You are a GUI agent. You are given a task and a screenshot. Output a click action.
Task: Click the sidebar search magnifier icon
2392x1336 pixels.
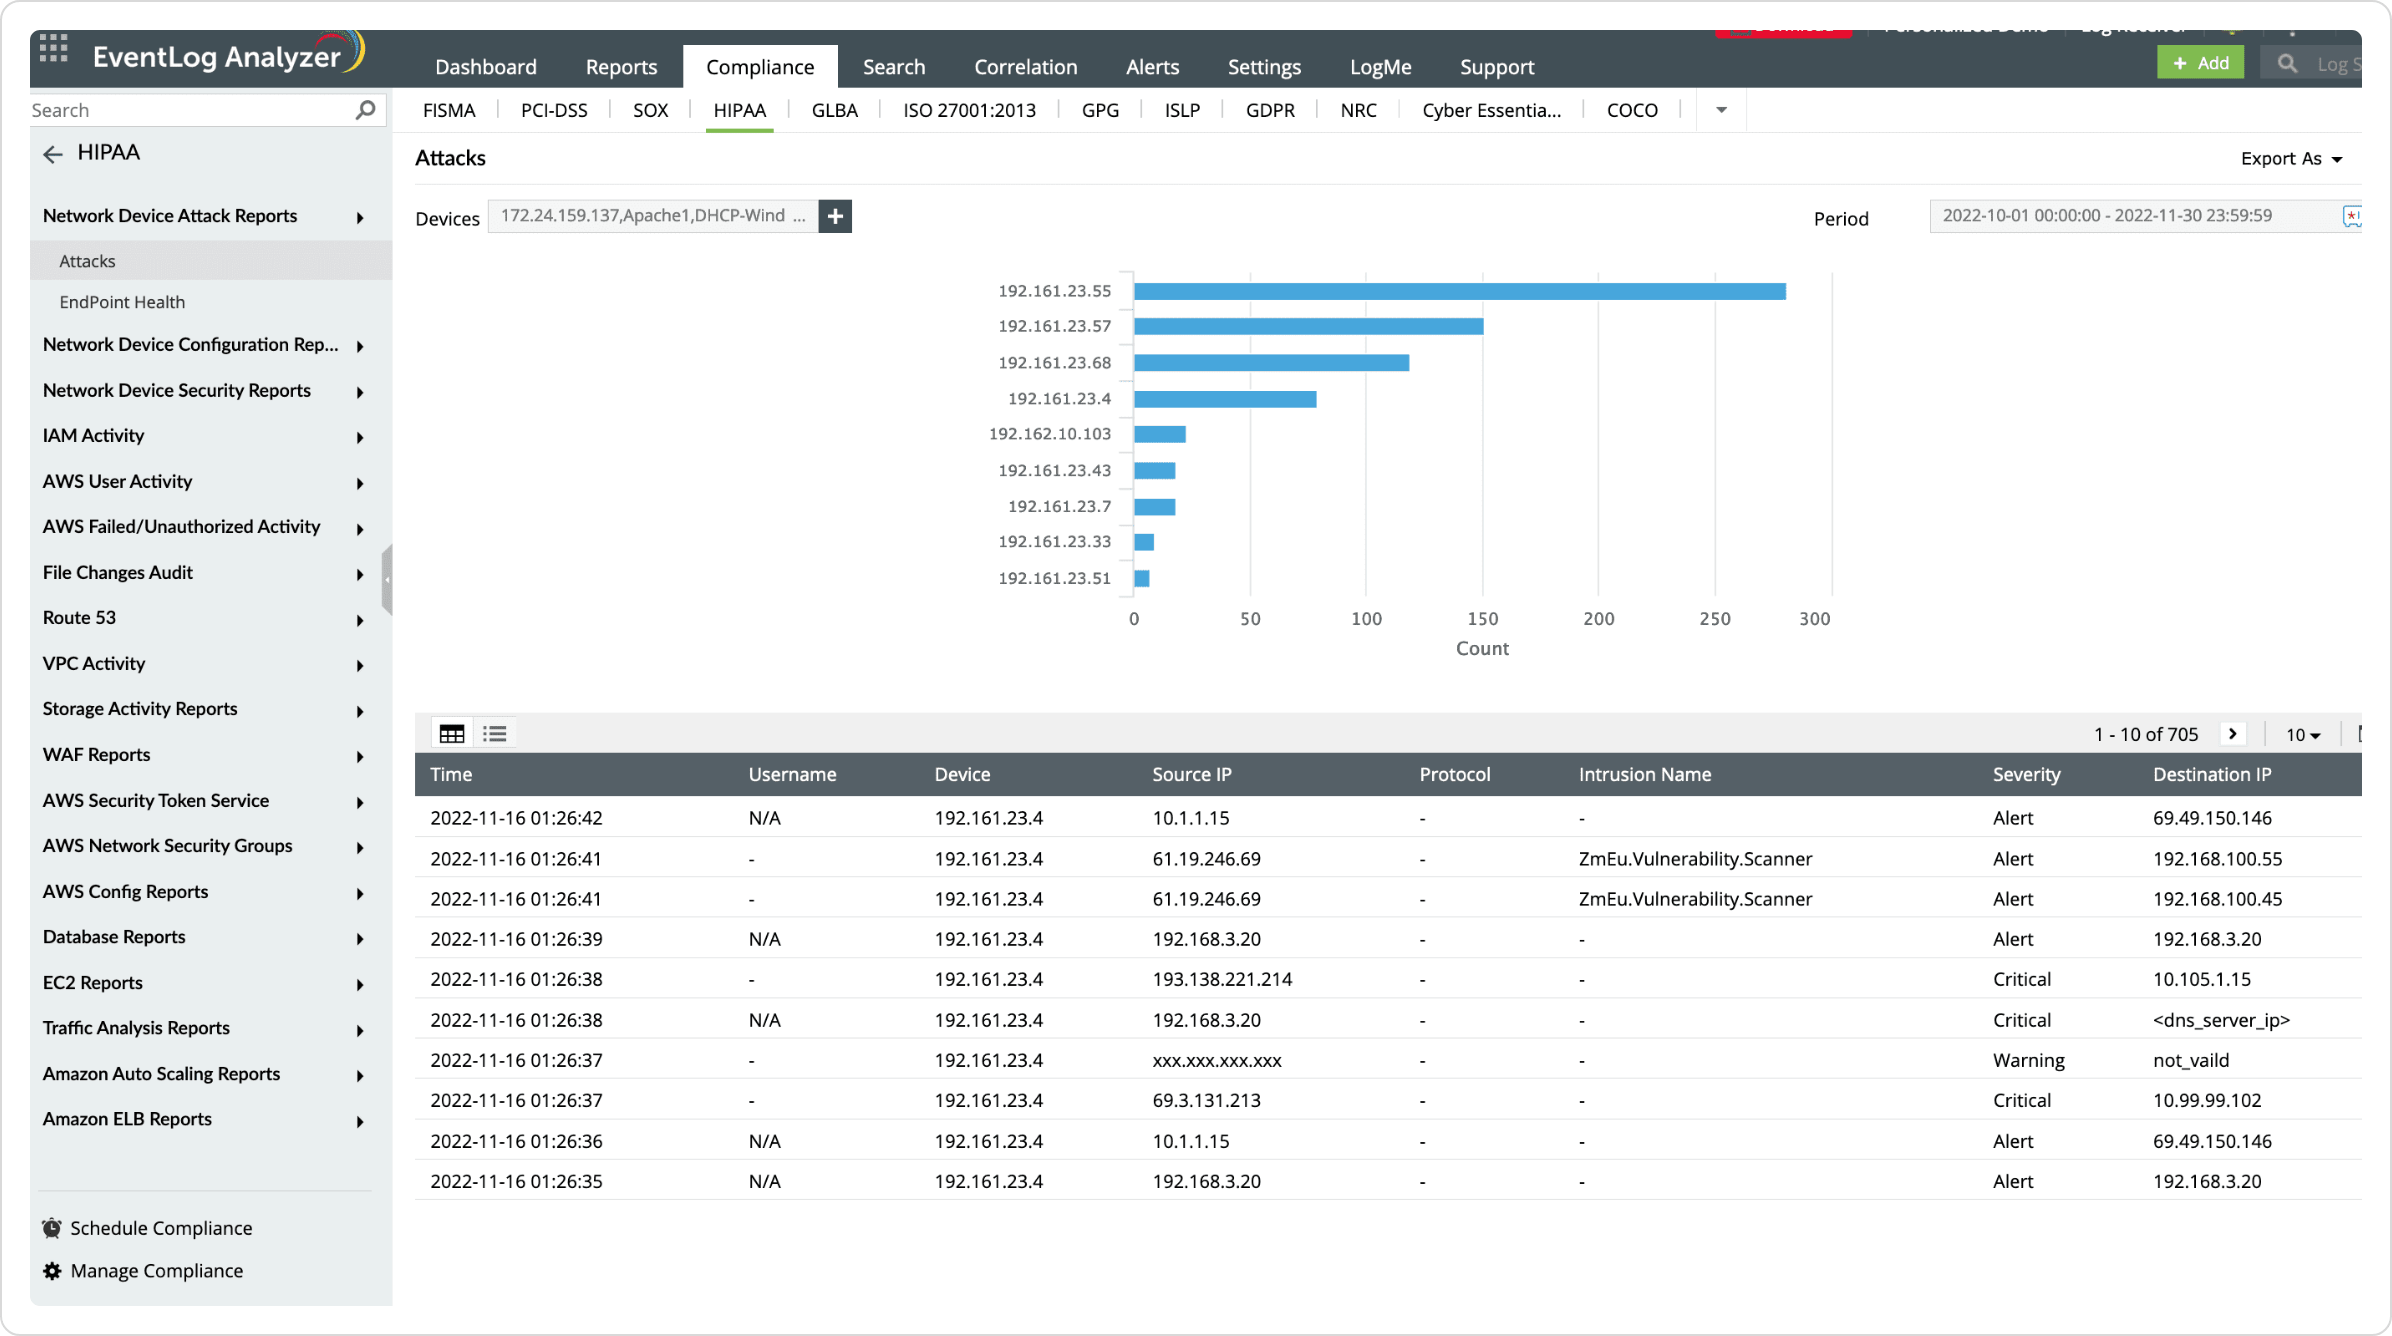point(365,110)
